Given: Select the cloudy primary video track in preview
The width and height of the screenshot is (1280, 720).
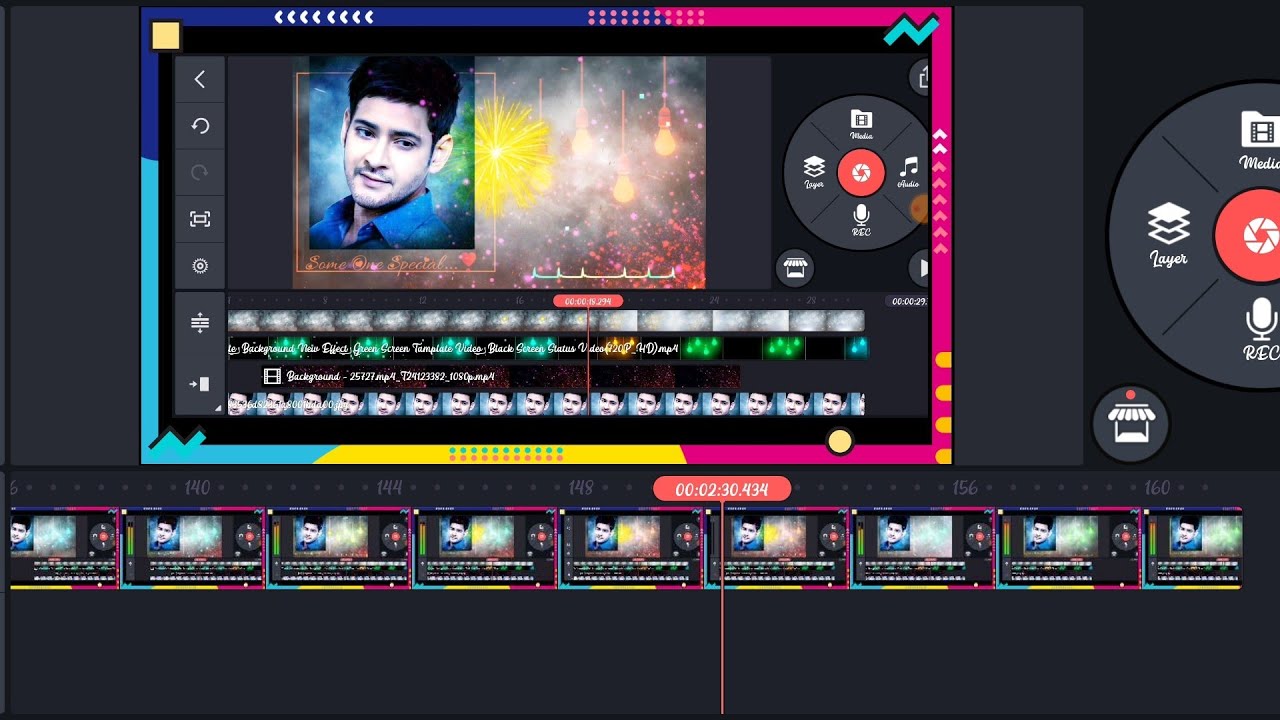Looking at the screenshot, I should [x=546, y=320].
